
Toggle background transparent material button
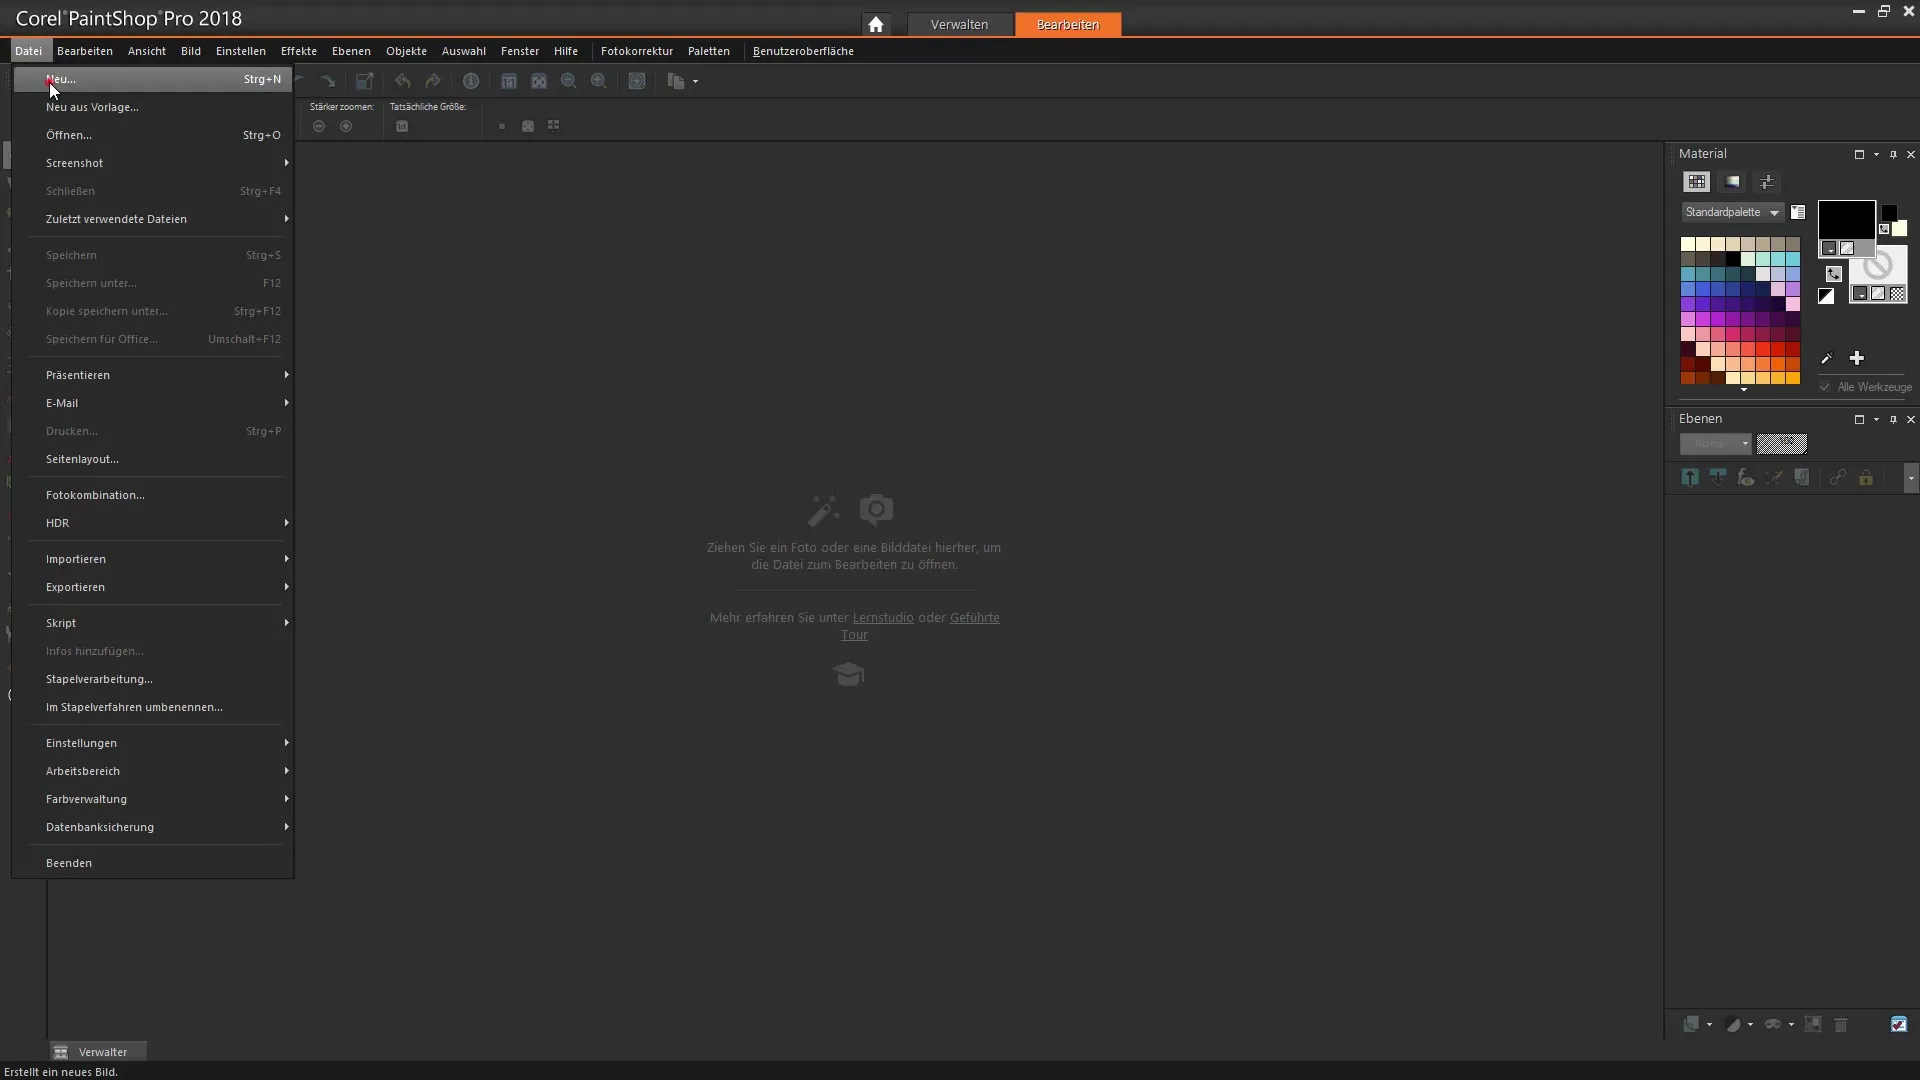pyautogui.click(x=1897, y=294)
